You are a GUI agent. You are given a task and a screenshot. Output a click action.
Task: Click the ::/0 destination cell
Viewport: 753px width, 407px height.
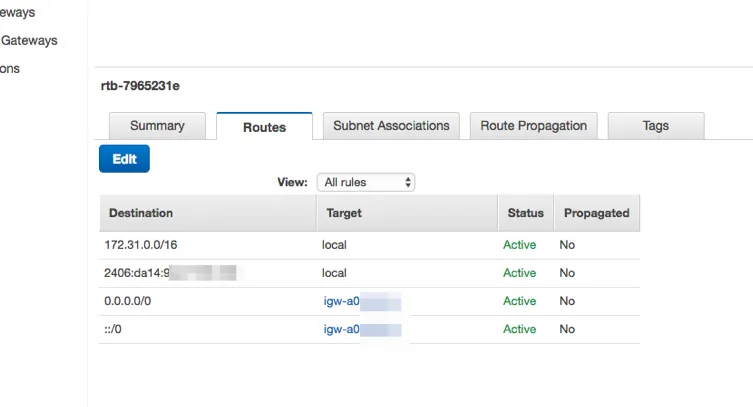point(114,329)
